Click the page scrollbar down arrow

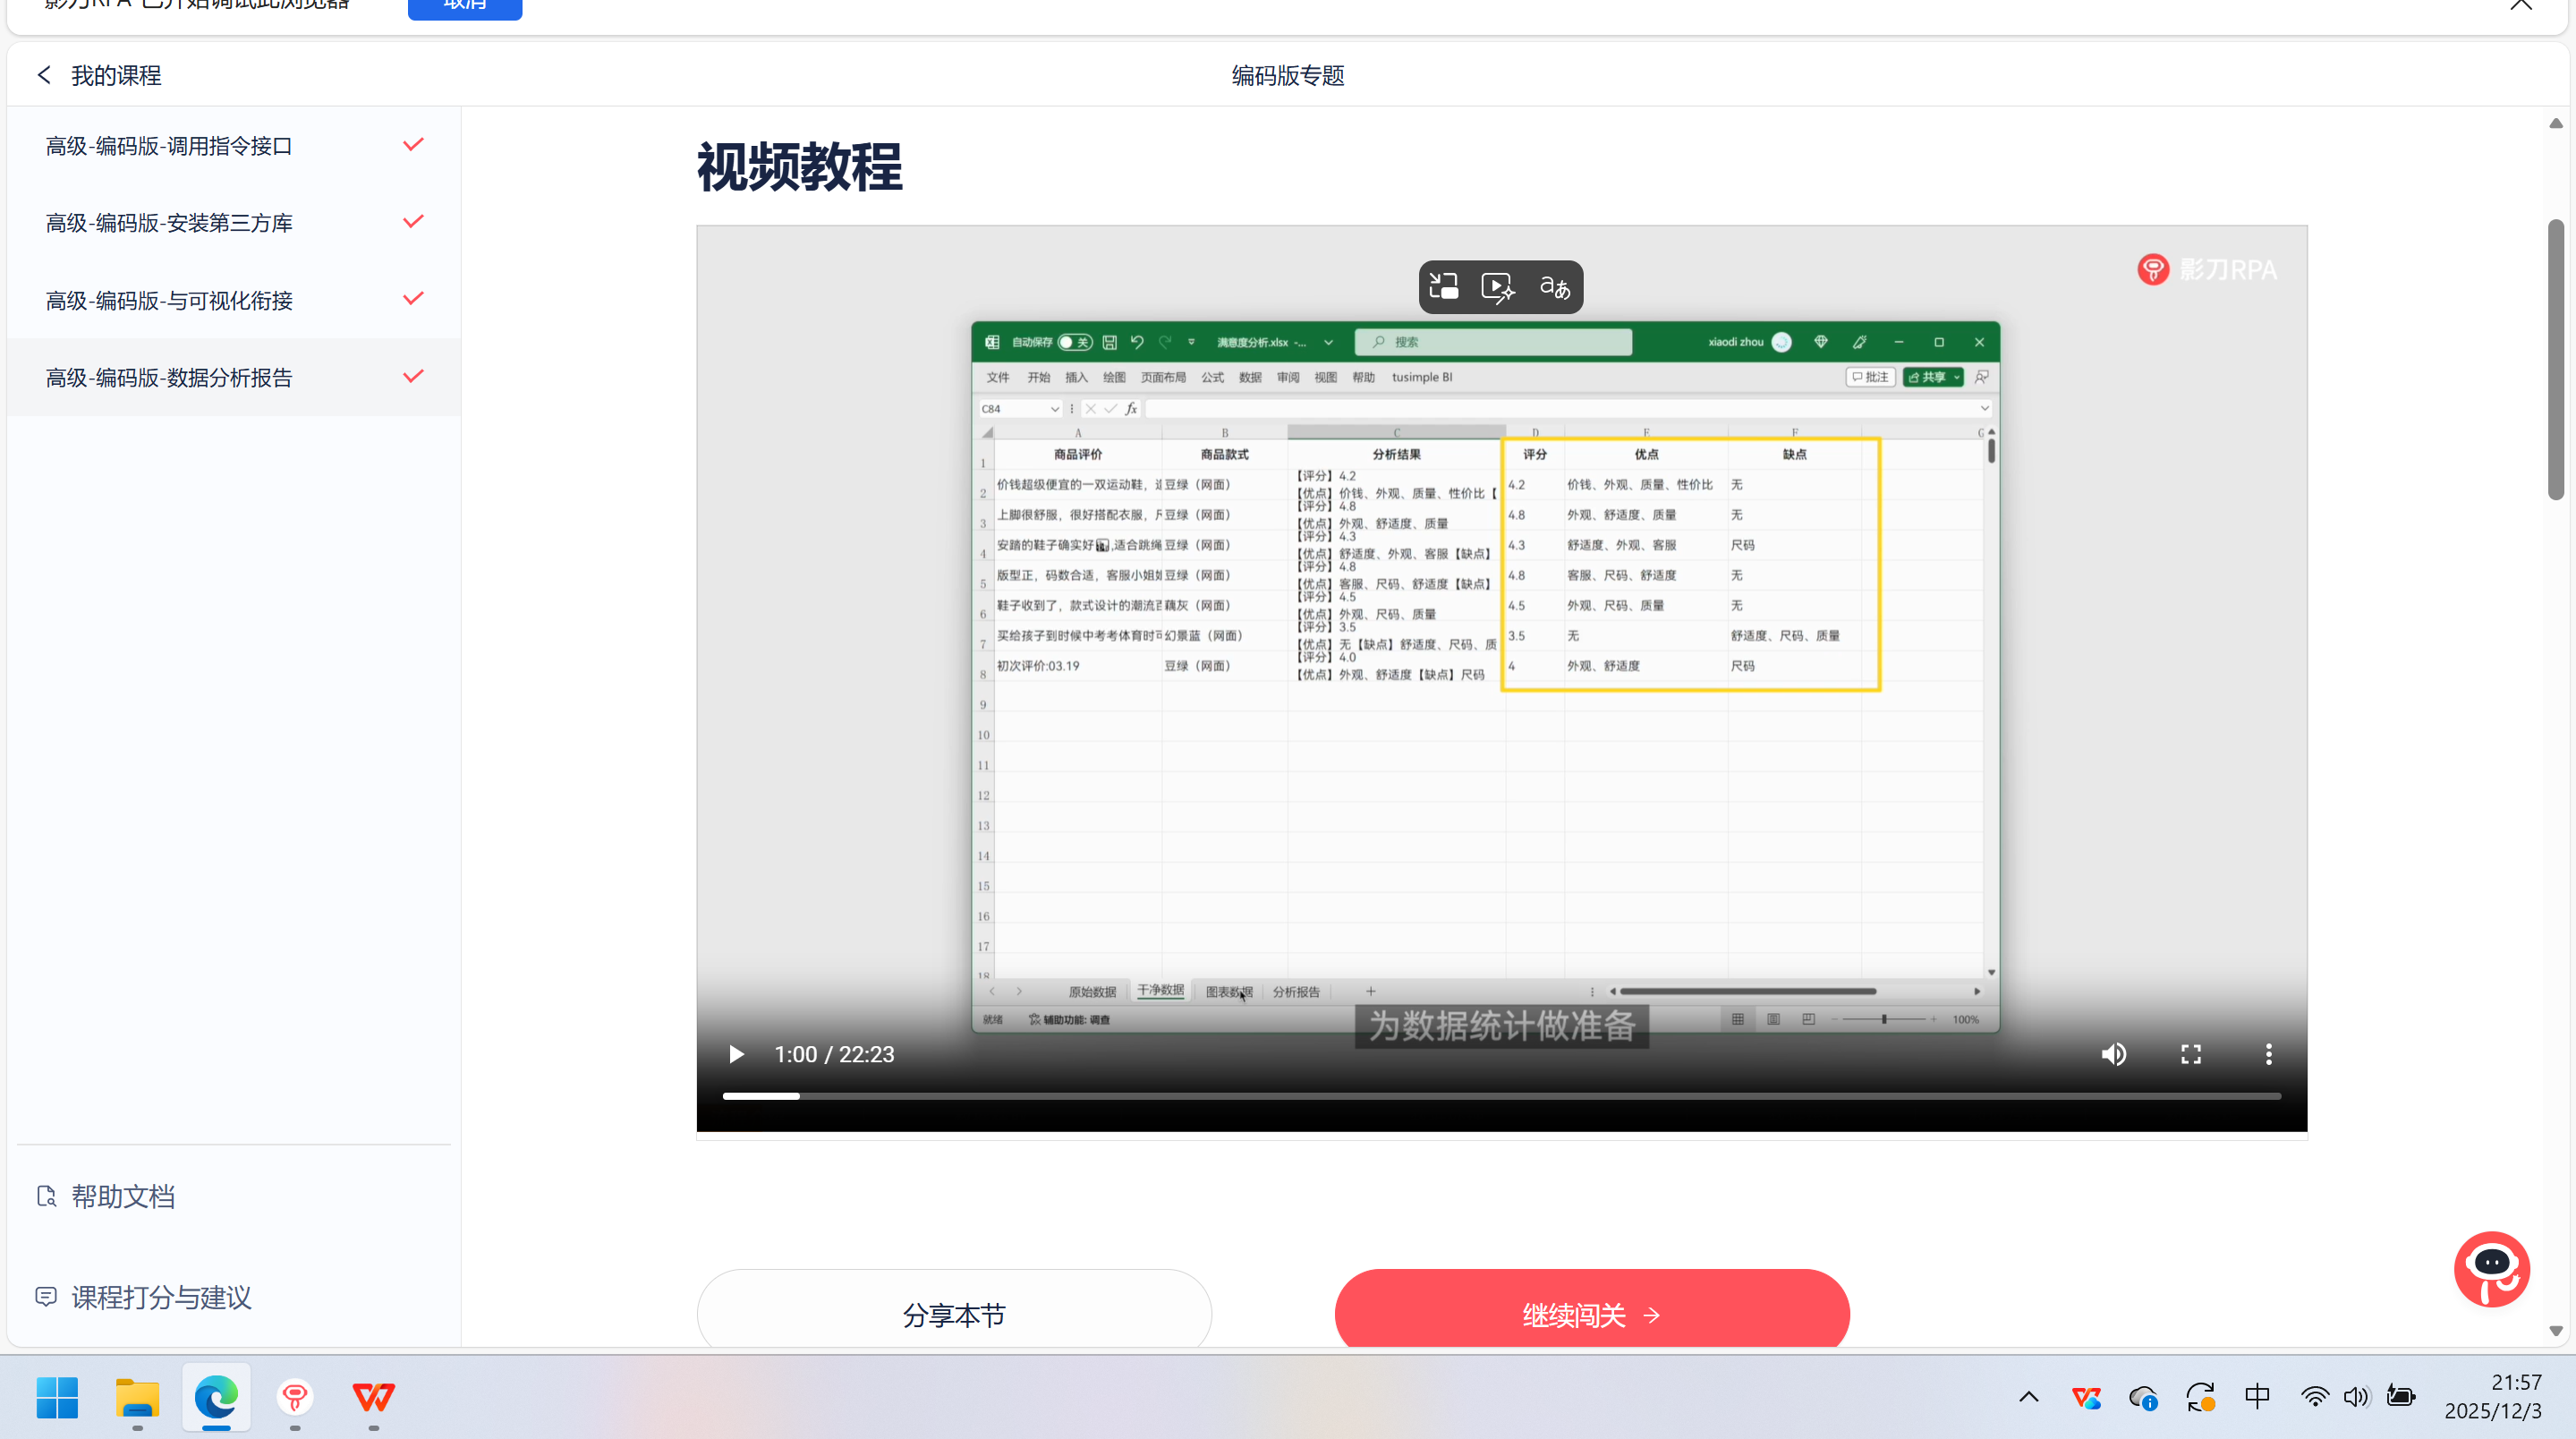coord(2556,1331)
